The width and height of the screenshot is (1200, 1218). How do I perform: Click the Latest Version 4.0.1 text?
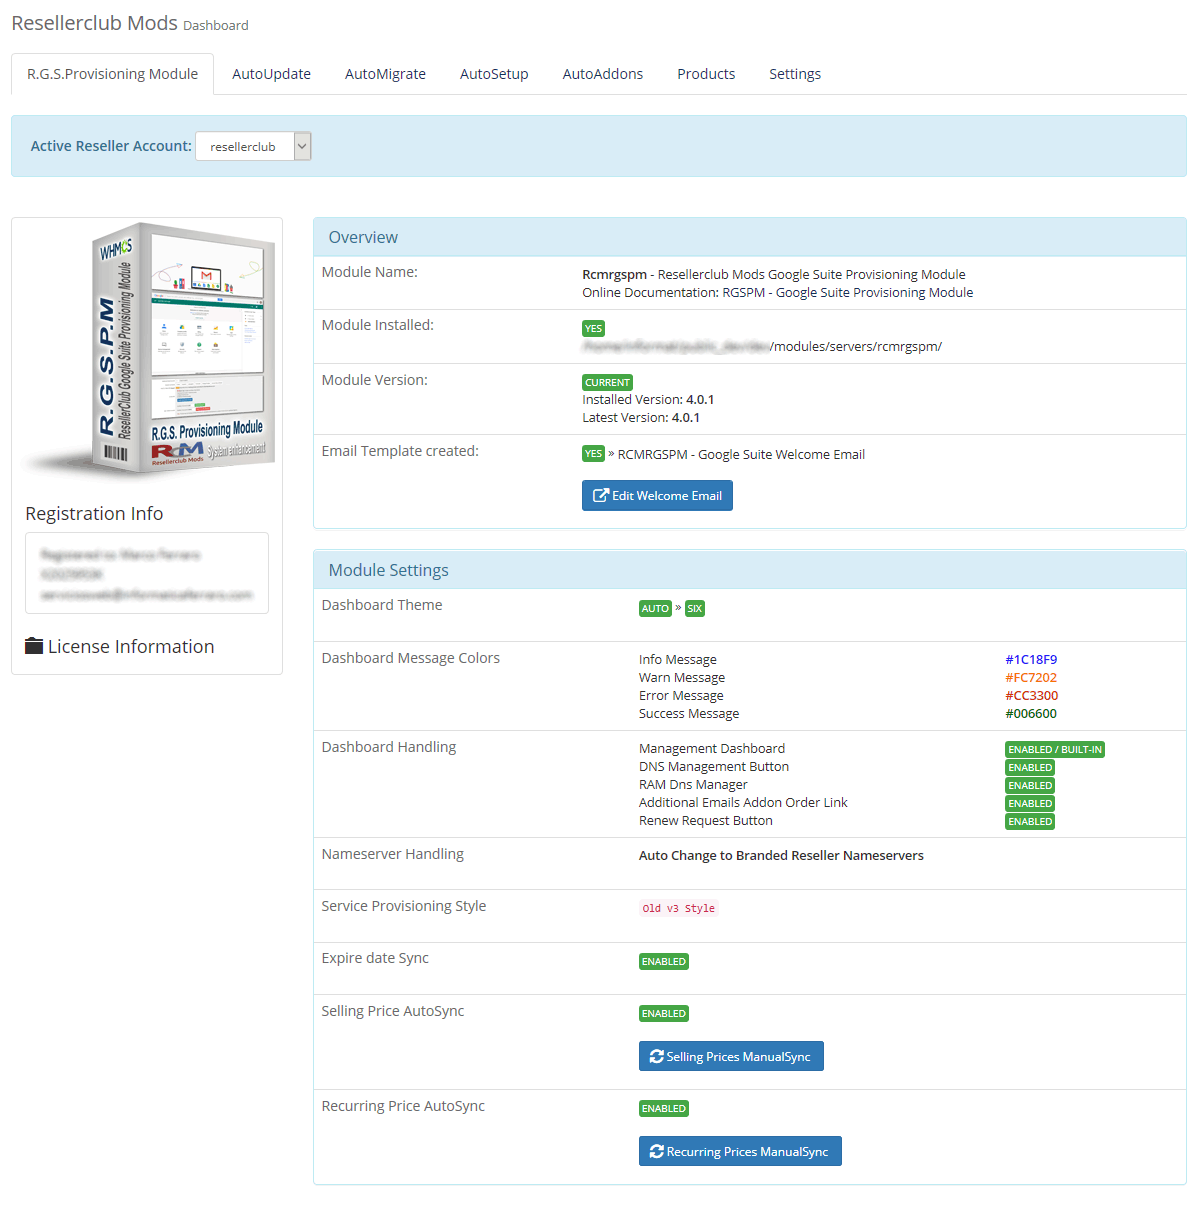[641, 418]
